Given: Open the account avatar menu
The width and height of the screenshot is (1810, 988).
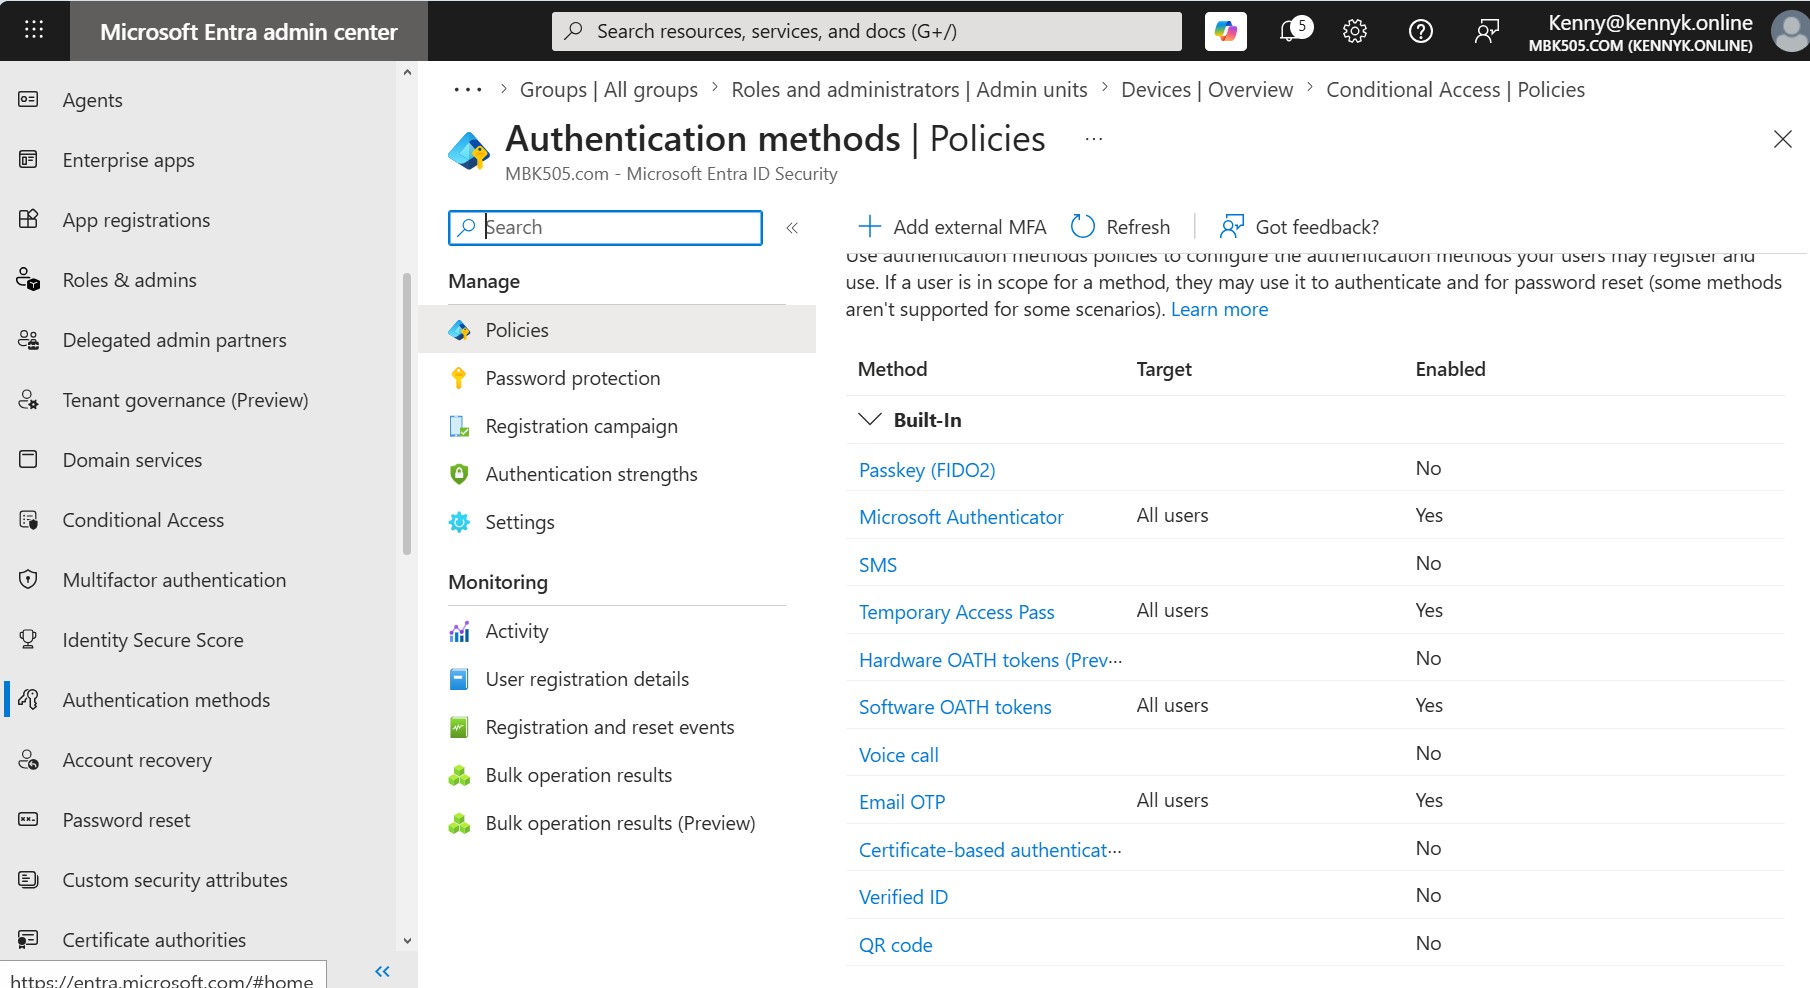Looking at the screenshot, I should [1790, 31].
